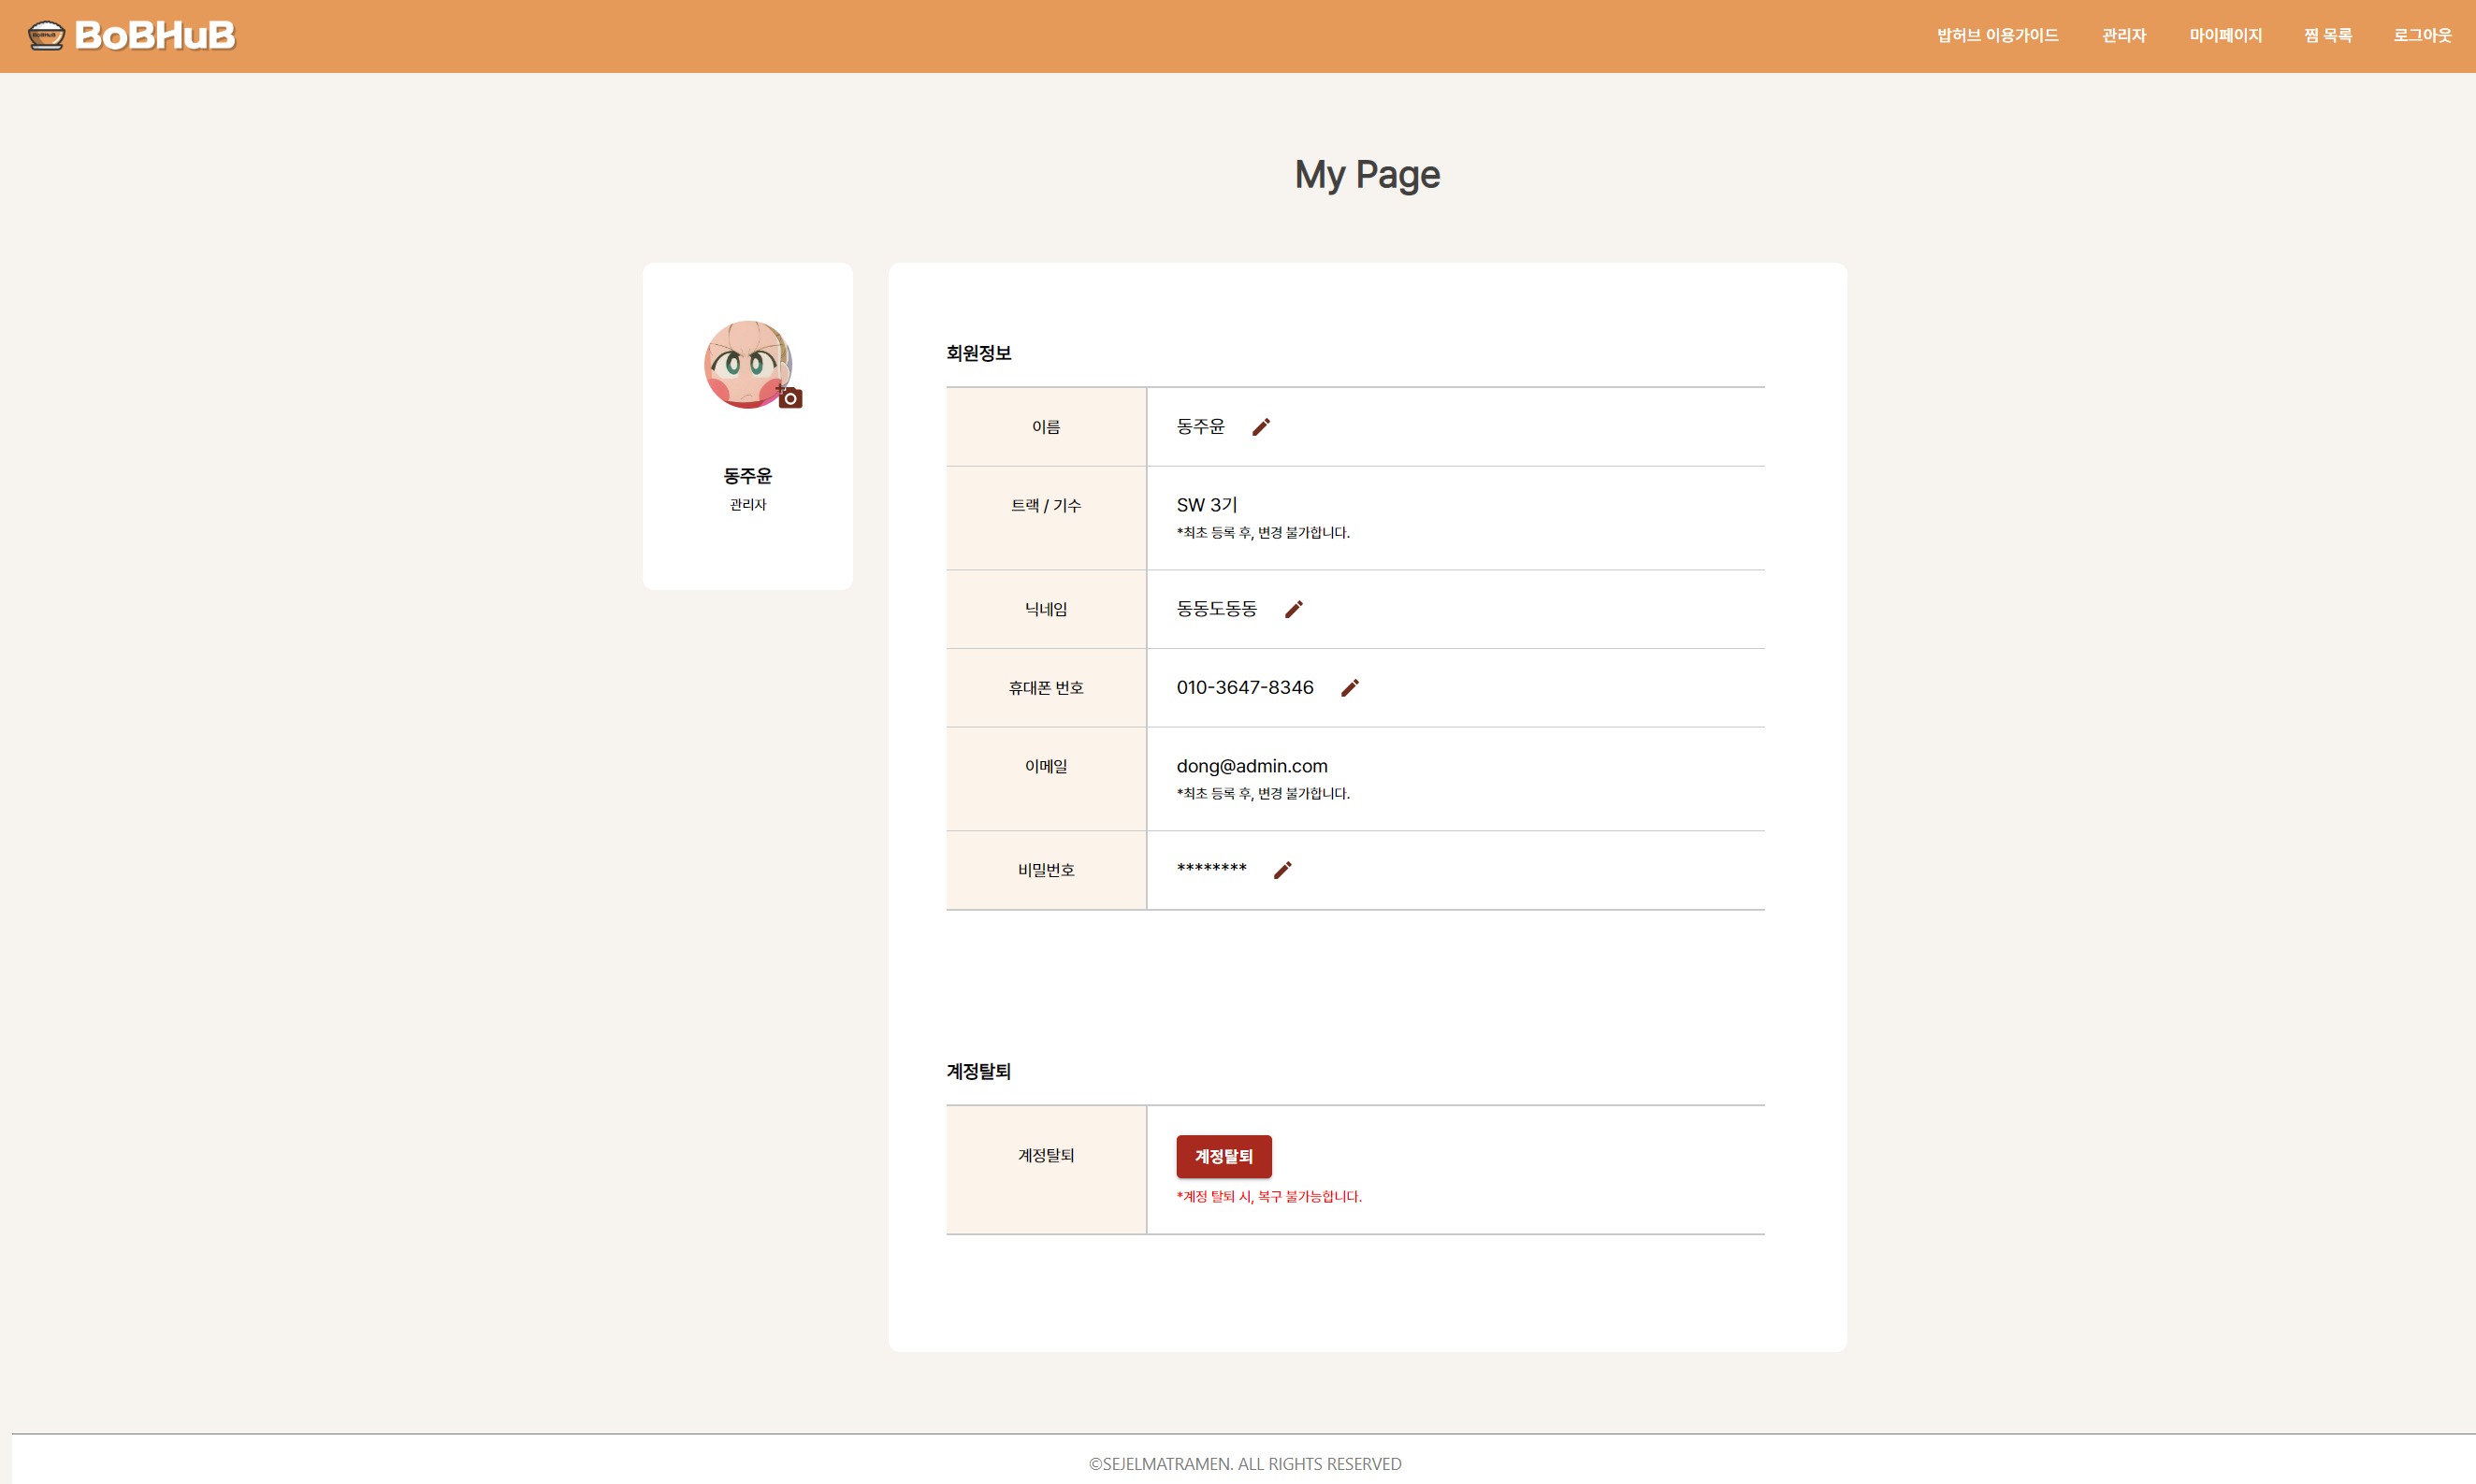
Task: Open the 관리자 menu item
Action: (2124, 35)
